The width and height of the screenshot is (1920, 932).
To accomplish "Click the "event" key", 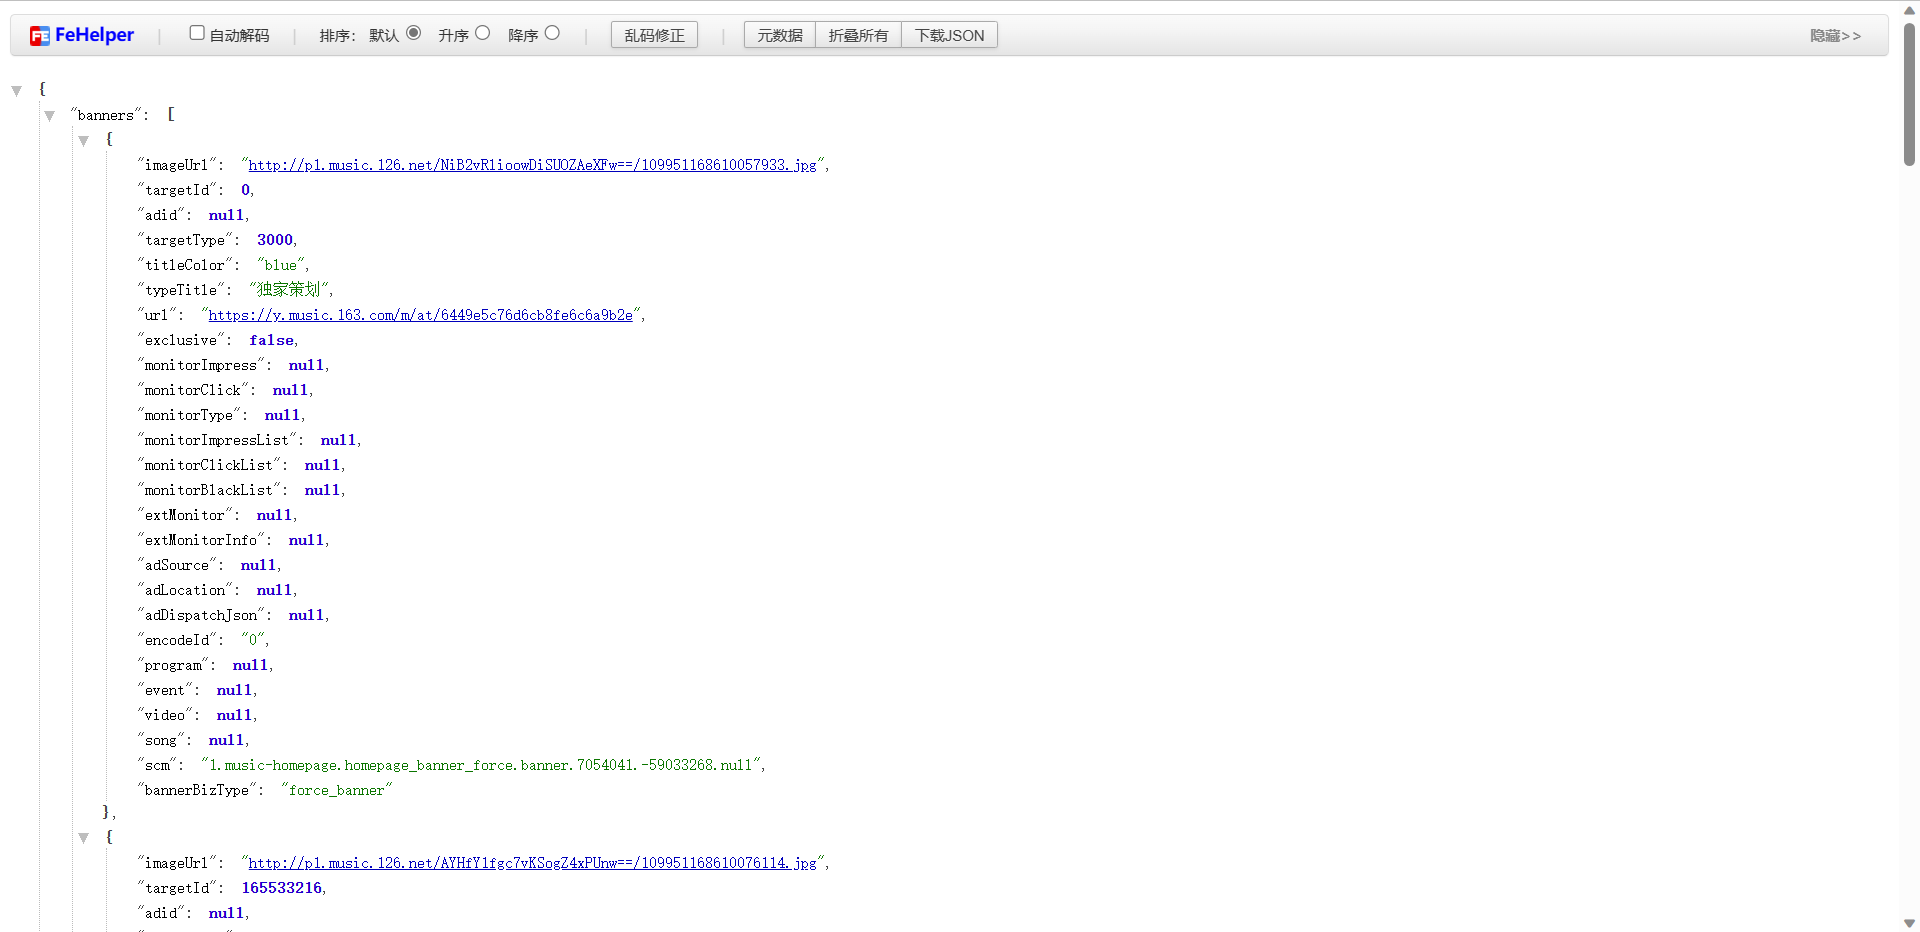I will click(165, 690).
